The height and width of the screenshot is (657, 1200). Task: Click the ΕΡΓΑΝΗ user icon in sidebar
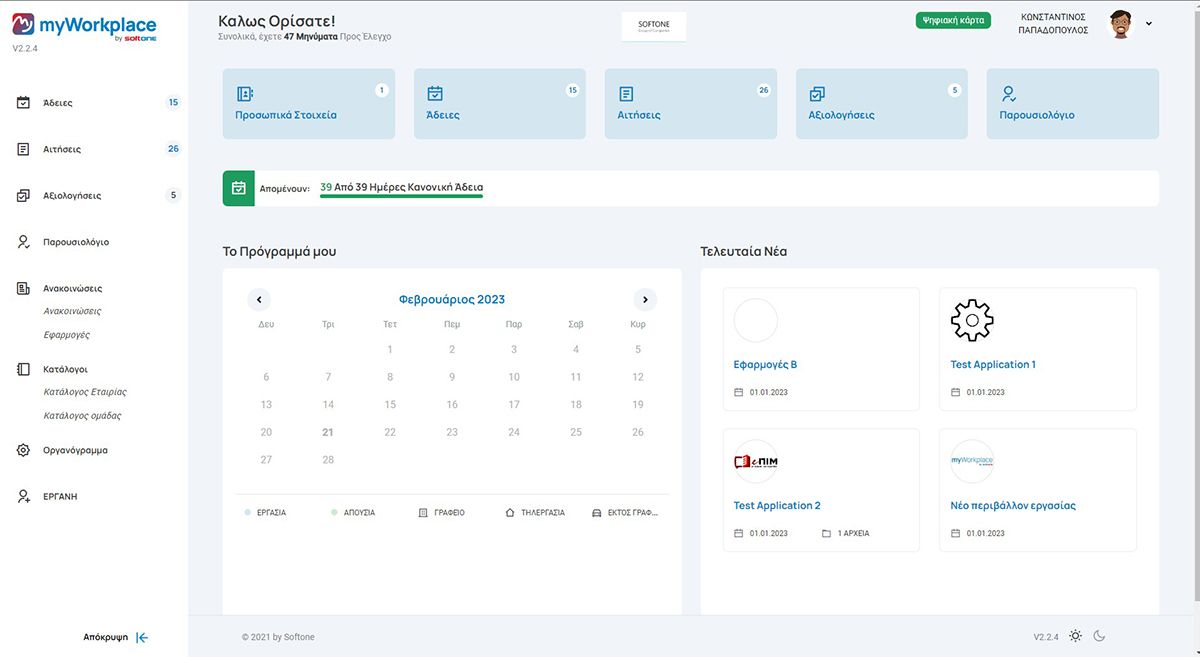point(23,496)
